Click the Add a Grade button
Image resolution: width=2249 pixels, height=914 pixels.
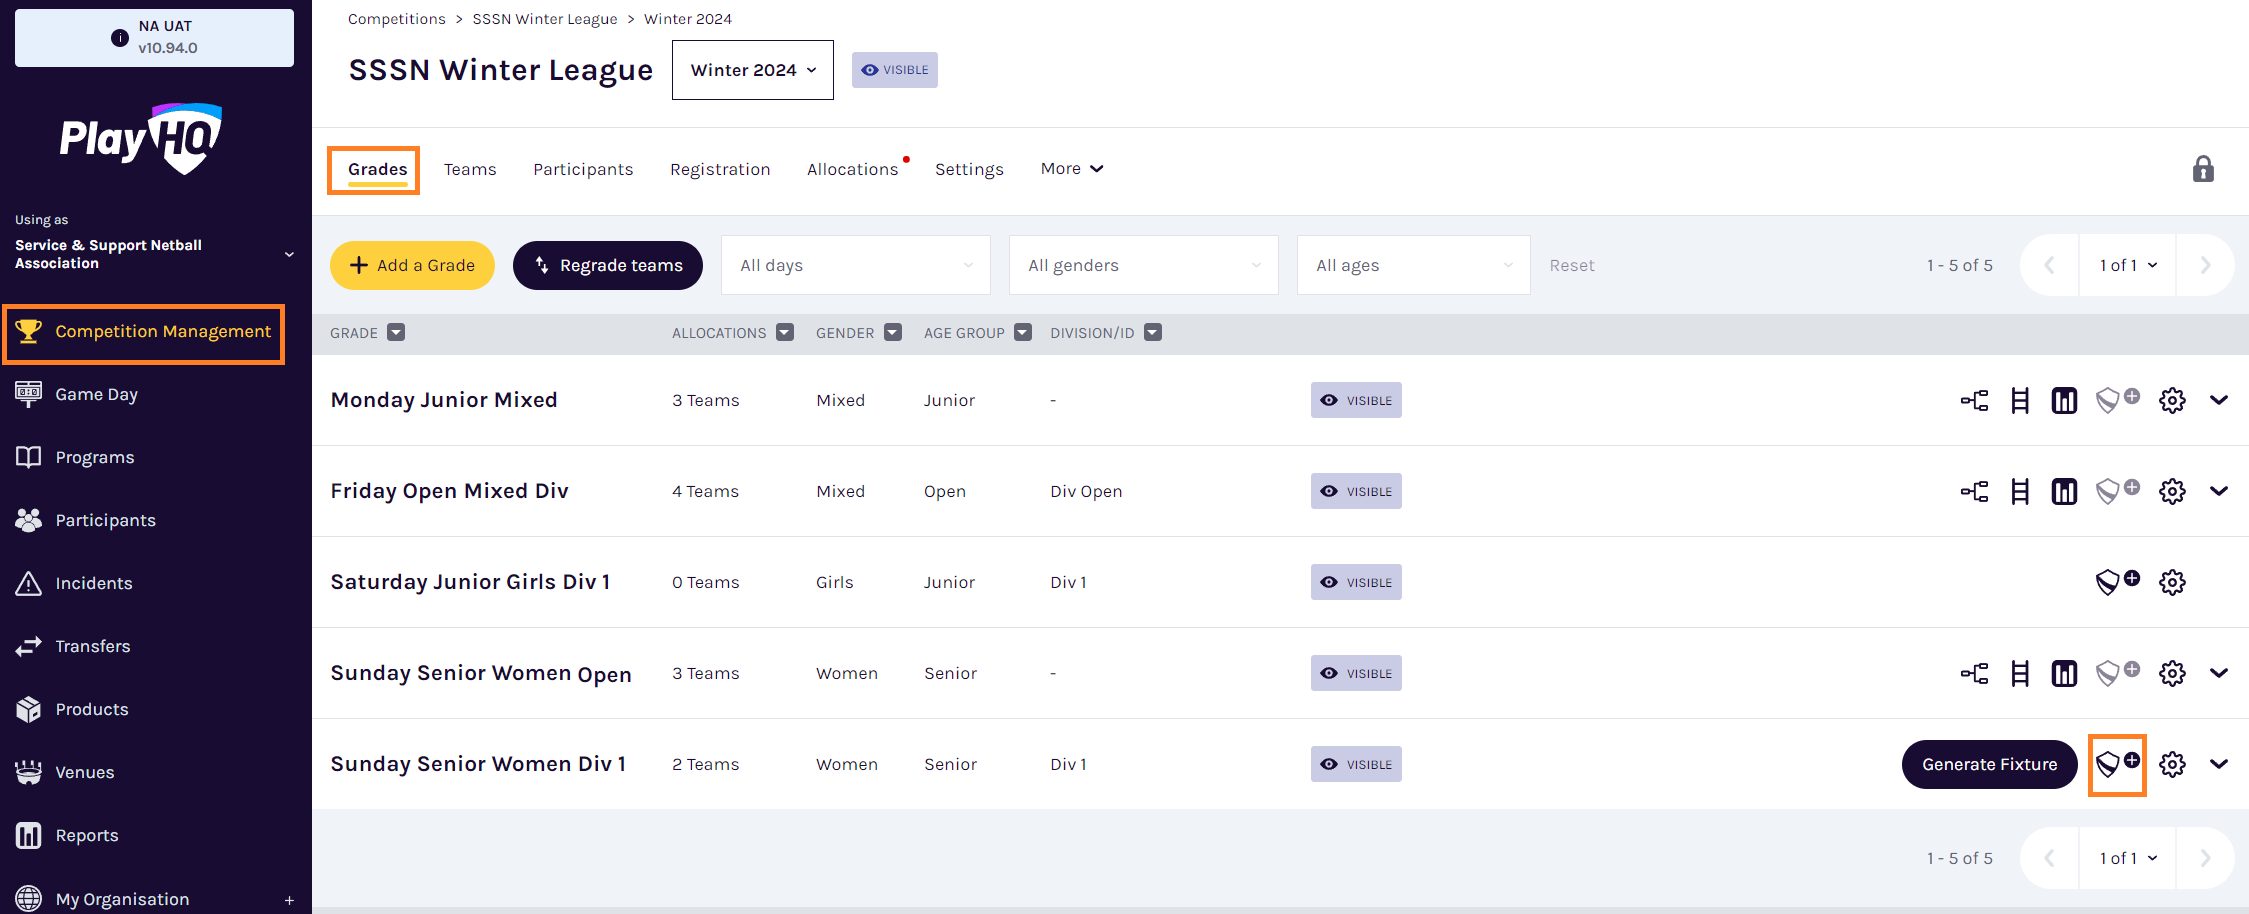click(412, 265)
